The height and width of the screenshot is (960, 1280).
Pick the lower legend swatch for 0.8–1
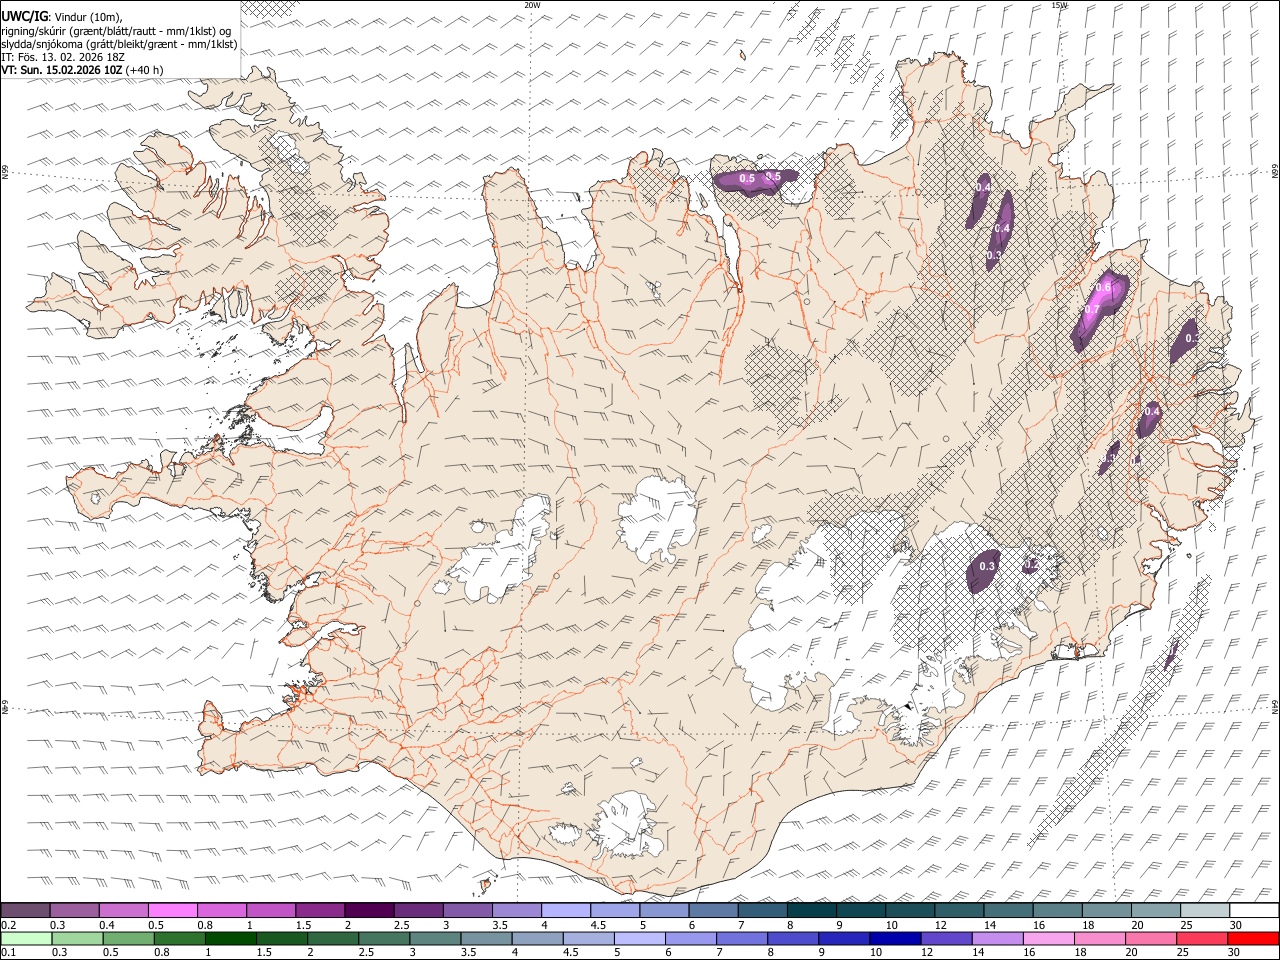[179, 939]
